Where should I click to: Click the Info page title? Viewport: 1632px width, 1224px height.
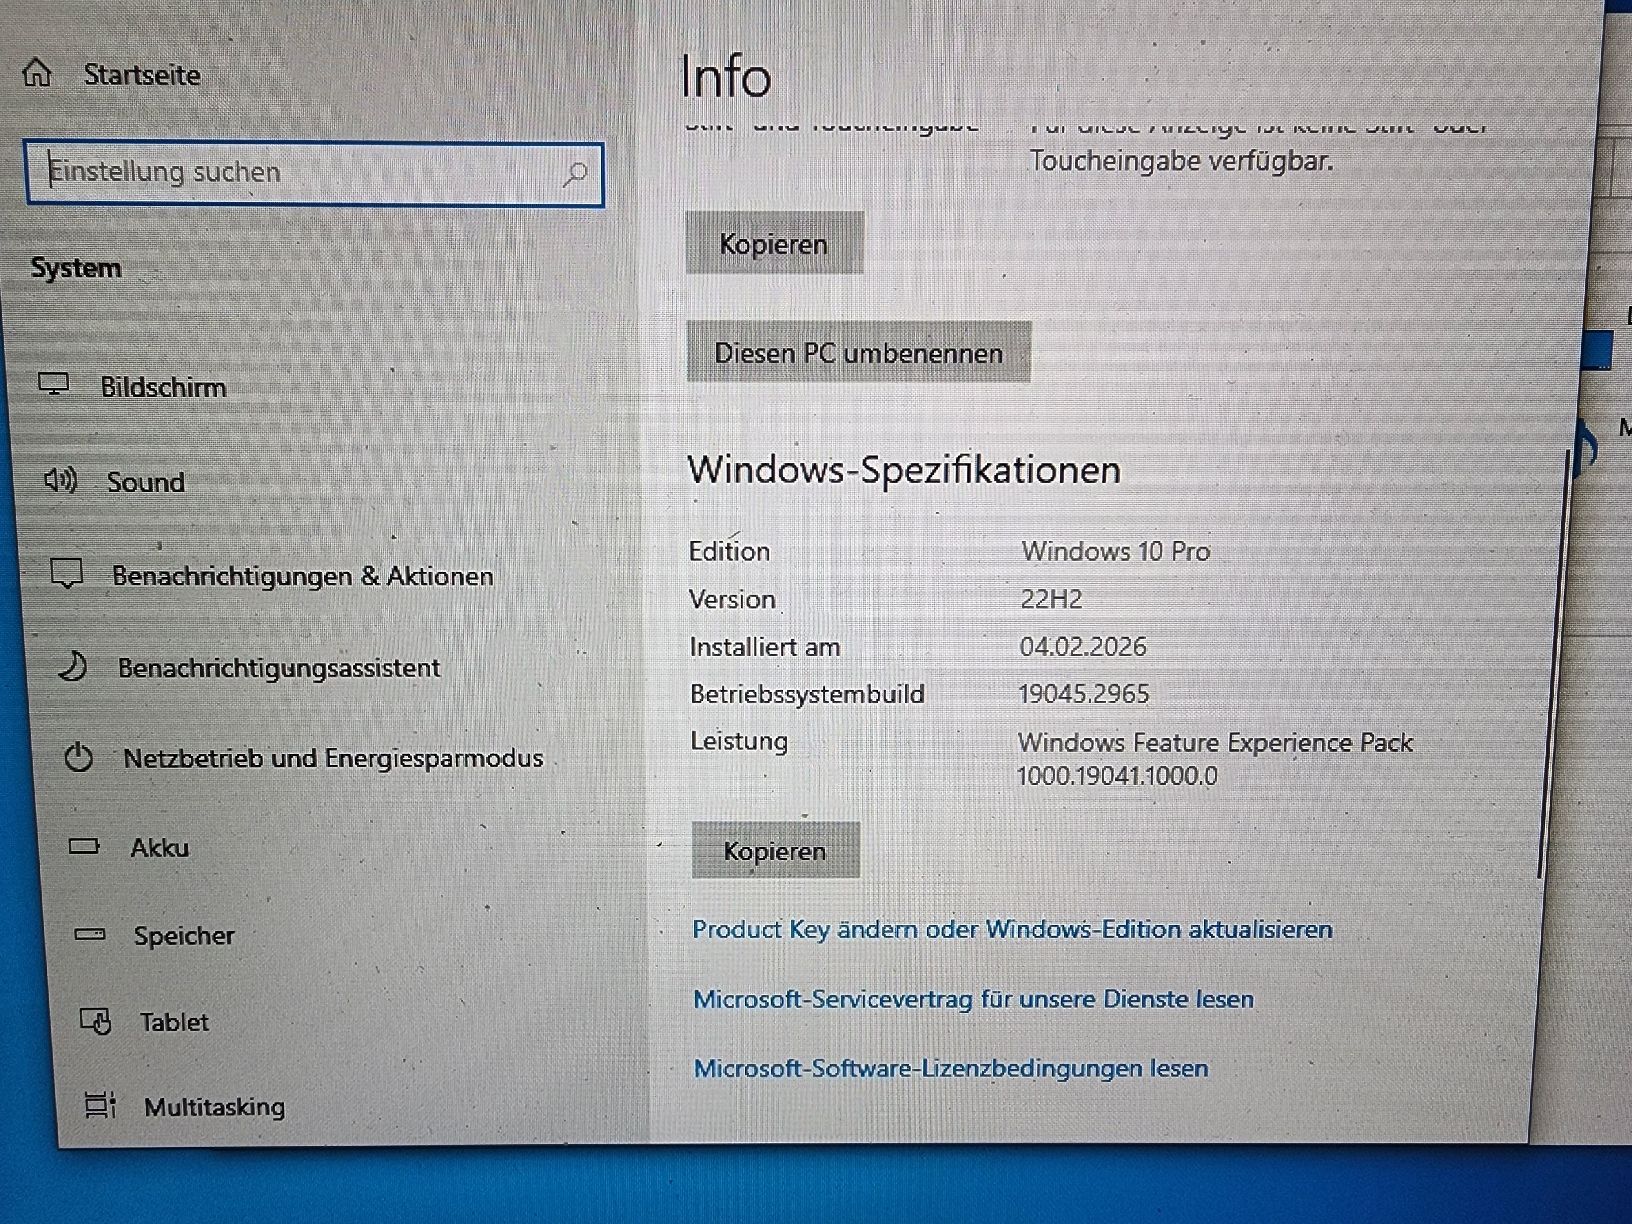pos(726,77)
